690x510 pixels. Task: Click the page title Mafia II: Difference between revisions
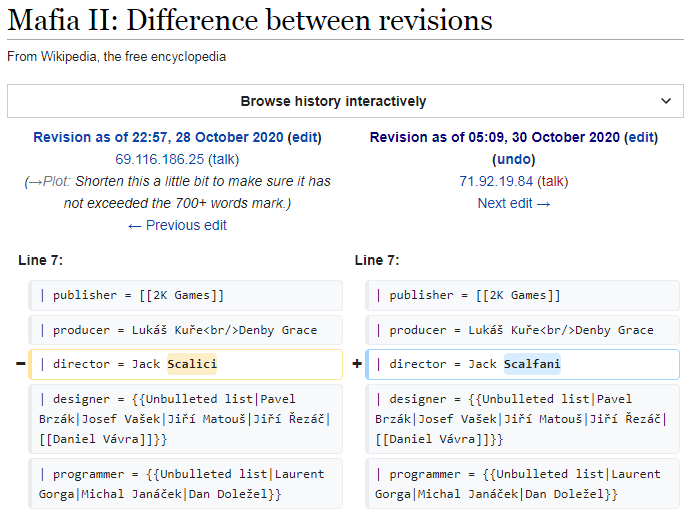250,20
